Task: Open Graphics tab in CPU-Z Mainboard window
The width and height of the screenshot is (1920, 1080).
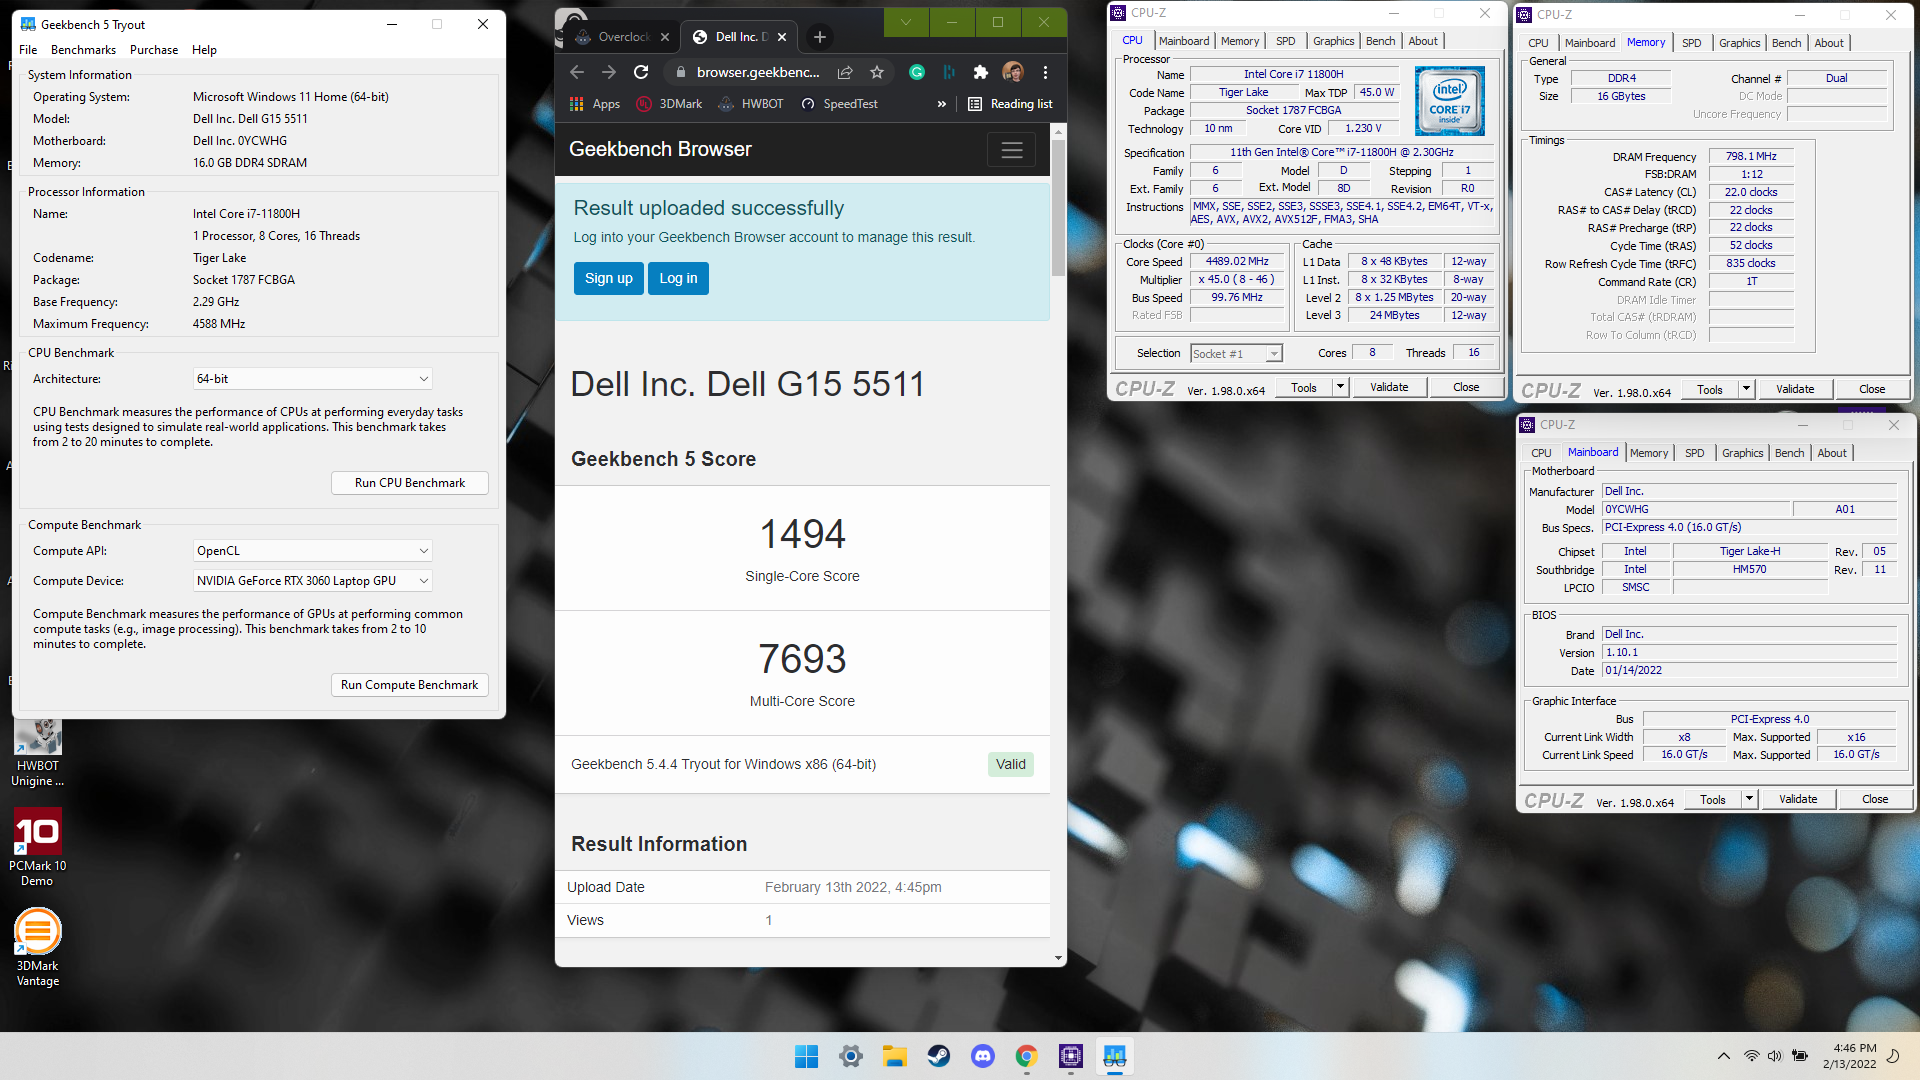Action: click(x=1742, y=453)
